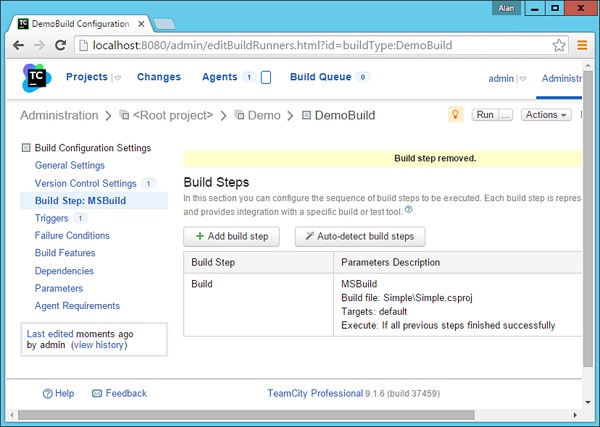Screen dimensions: 600x427
Task: Click Add build step button
Action: coord(231,236)
